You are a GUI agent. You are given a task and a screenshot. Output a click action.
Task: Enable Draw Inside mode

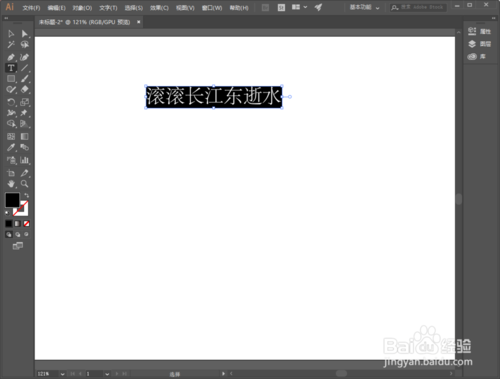26,235
